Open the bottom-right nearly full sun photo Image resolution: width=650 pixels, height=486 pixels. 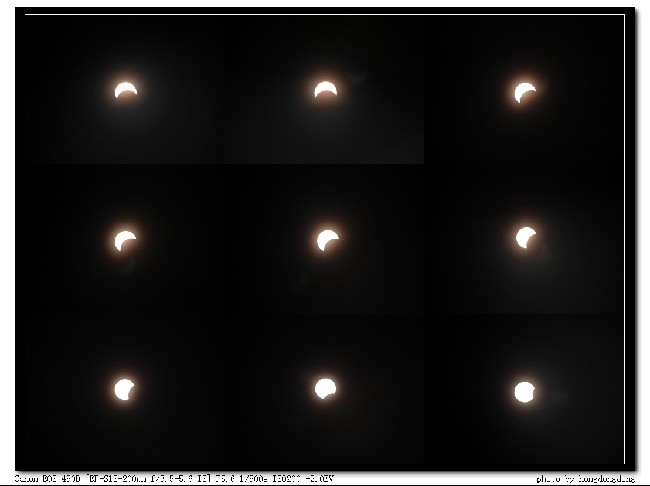[525, 391]
